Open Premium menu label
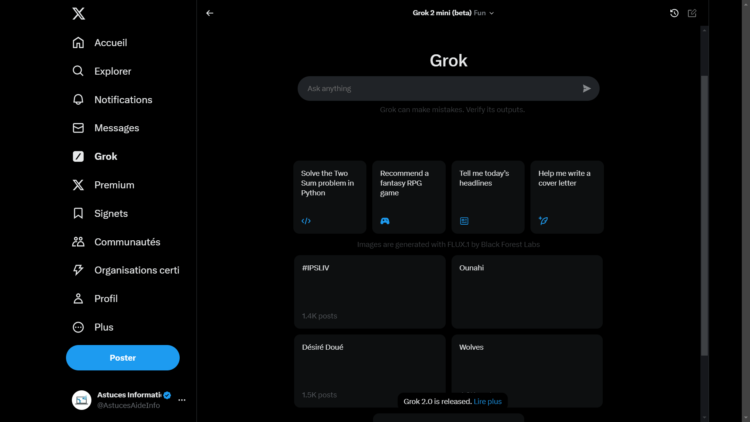 coord(114,185)
